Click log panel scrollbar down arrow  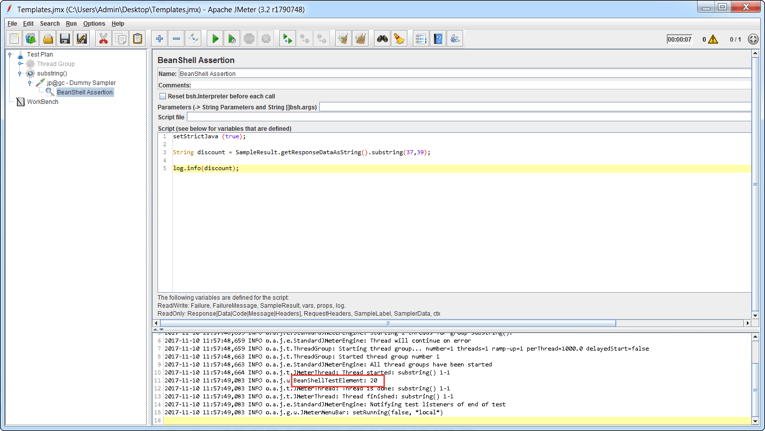coord(755,421)
